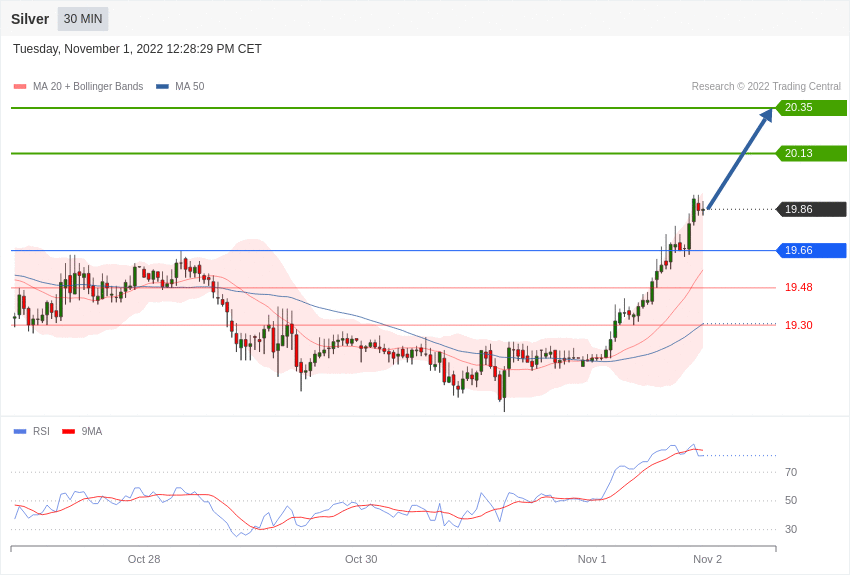Click the 9MA legend label
Viewport: 850px width, 576px height.
click(92, 431)
